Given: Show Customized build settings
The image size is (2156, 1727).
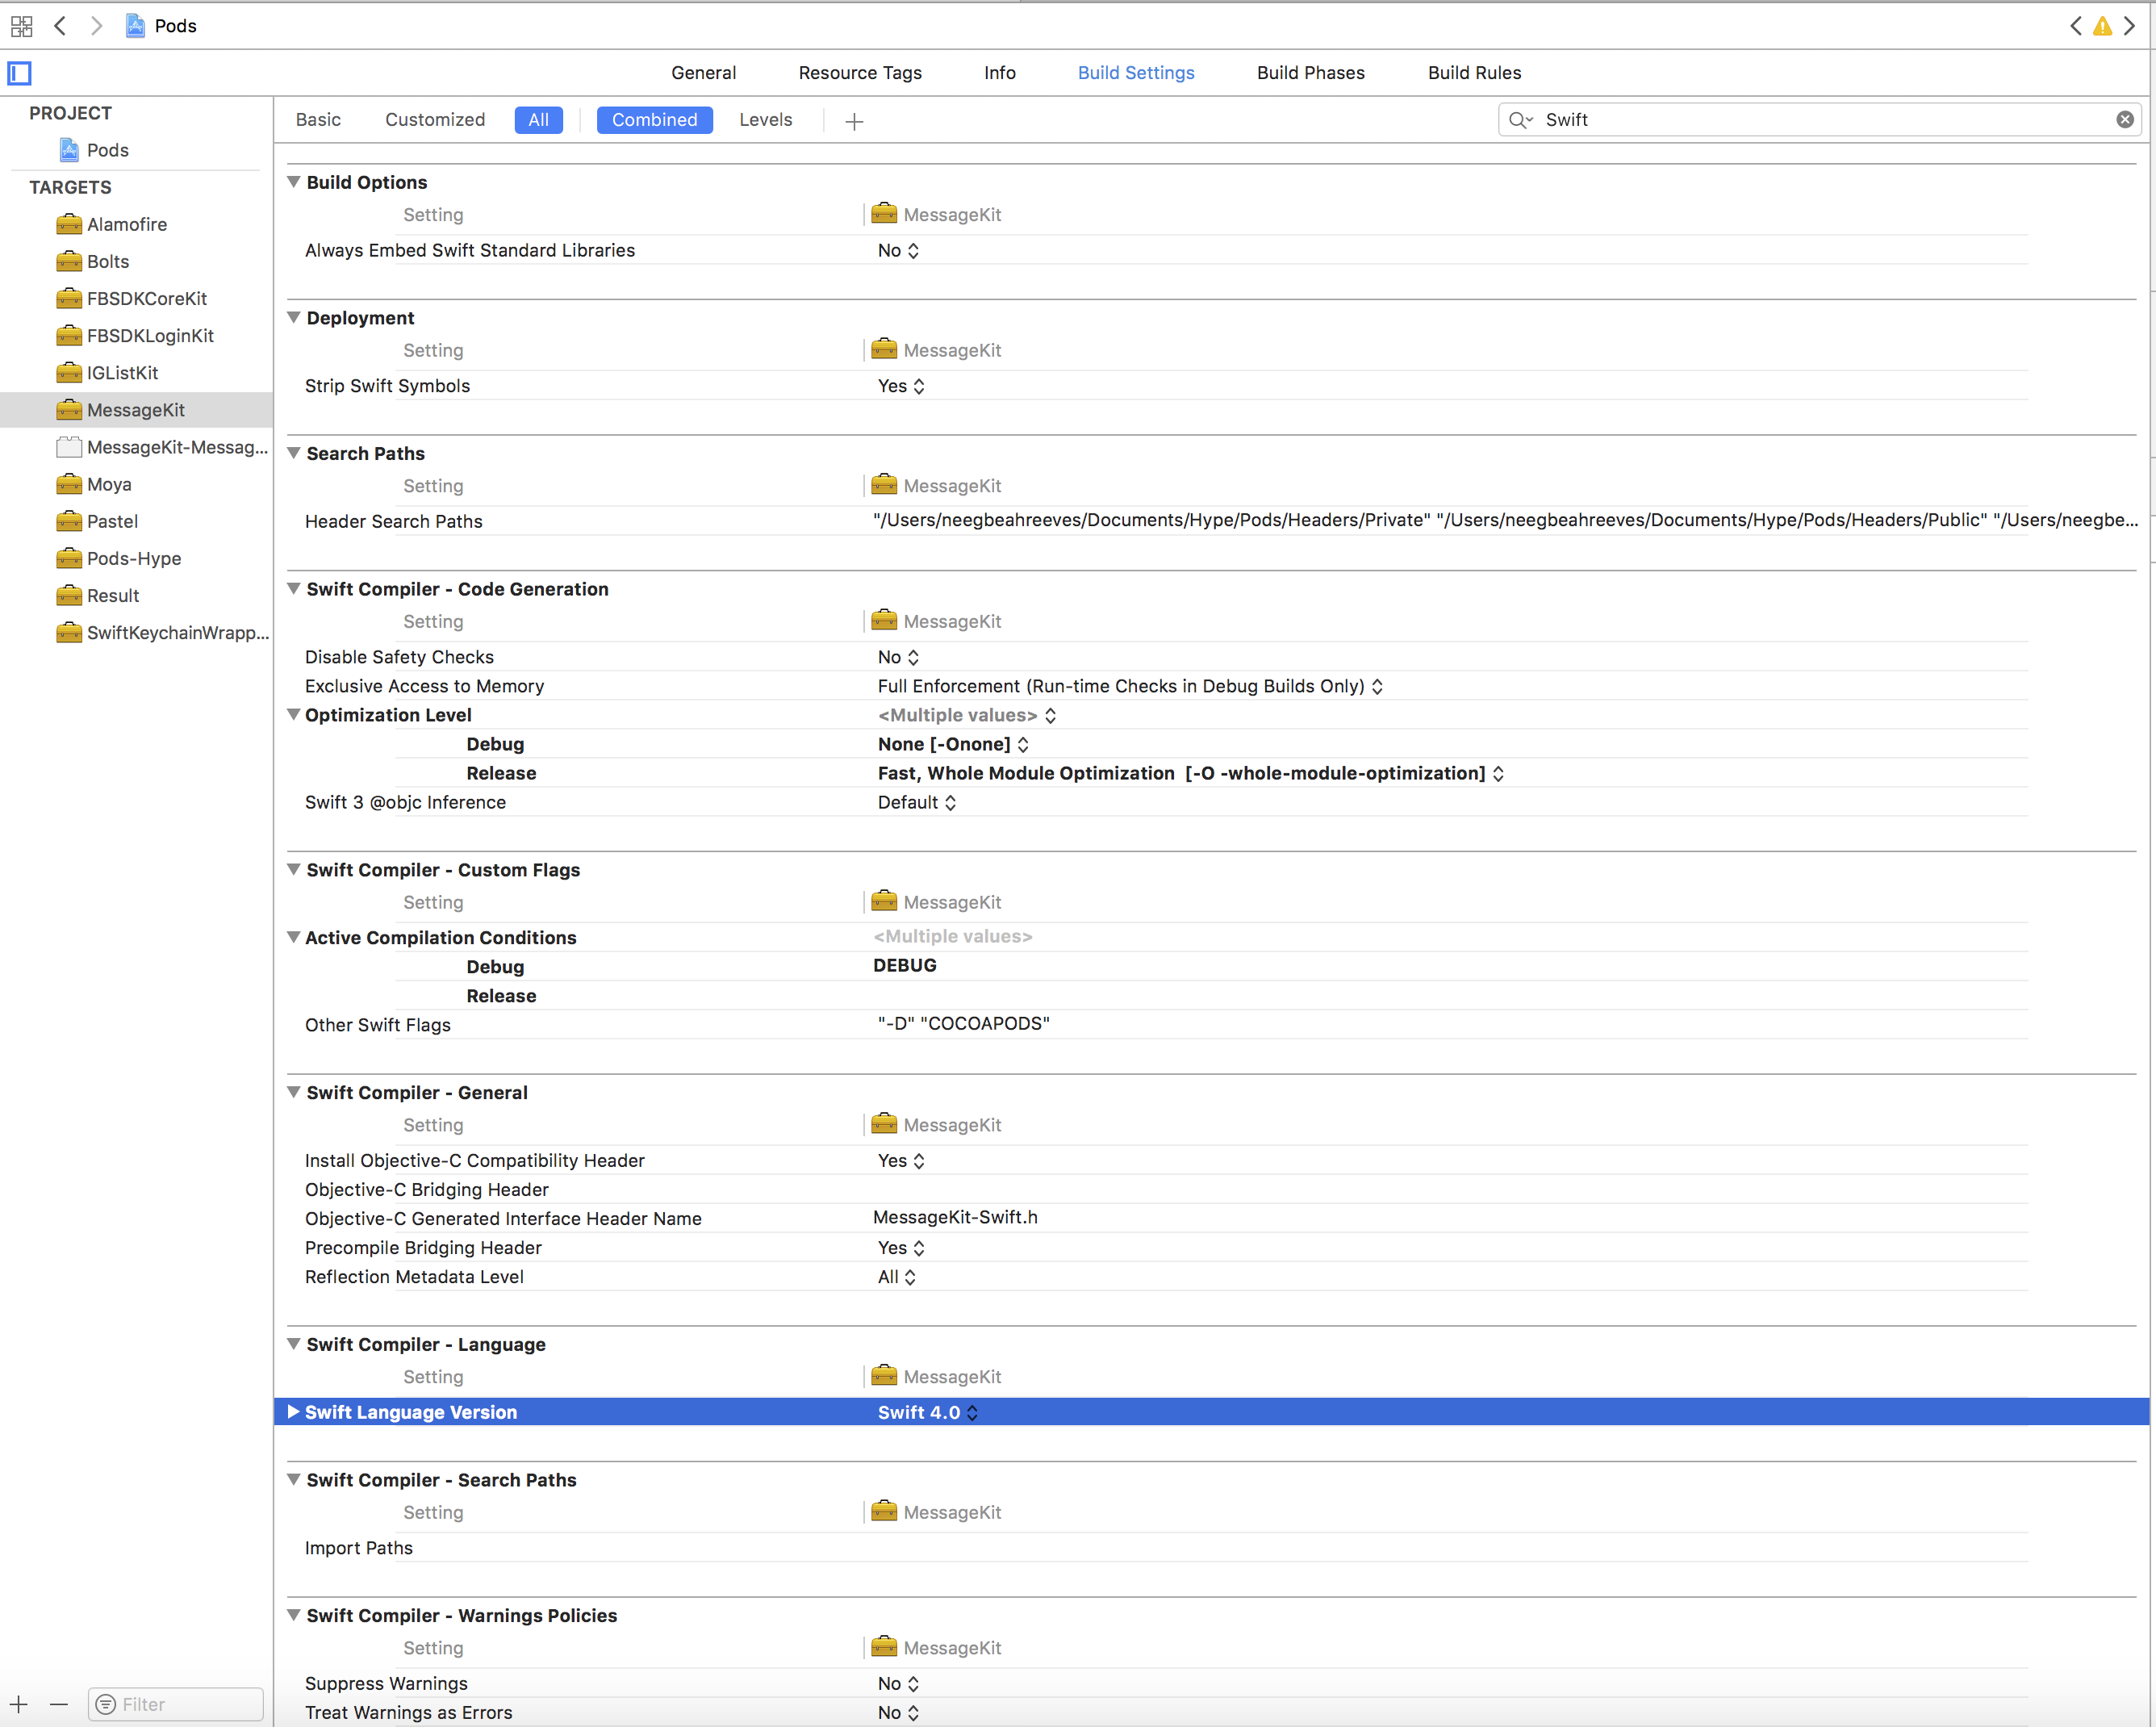Looking at the screenshot, I should (435, 120).
